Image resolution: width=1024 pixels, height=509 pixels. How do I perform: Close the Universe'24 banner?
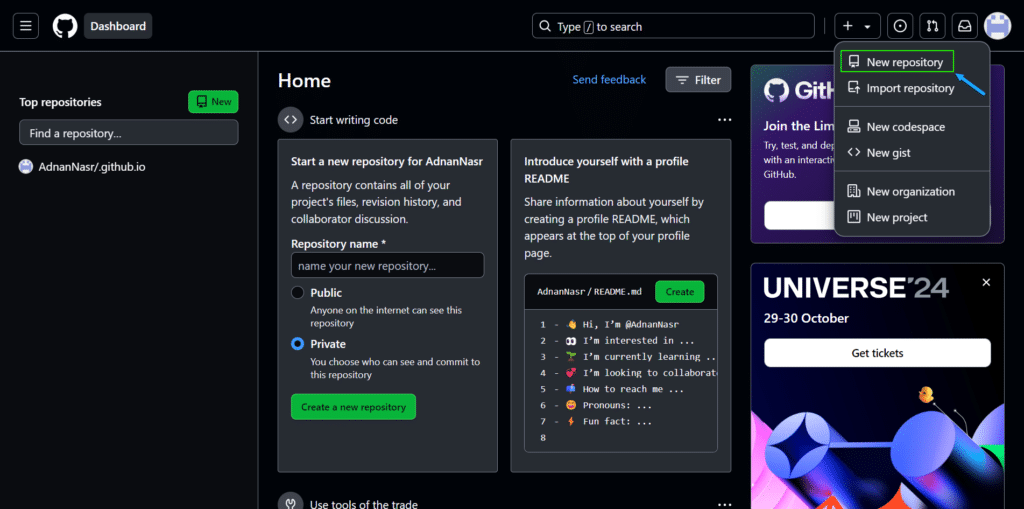[x=986, y=282]
